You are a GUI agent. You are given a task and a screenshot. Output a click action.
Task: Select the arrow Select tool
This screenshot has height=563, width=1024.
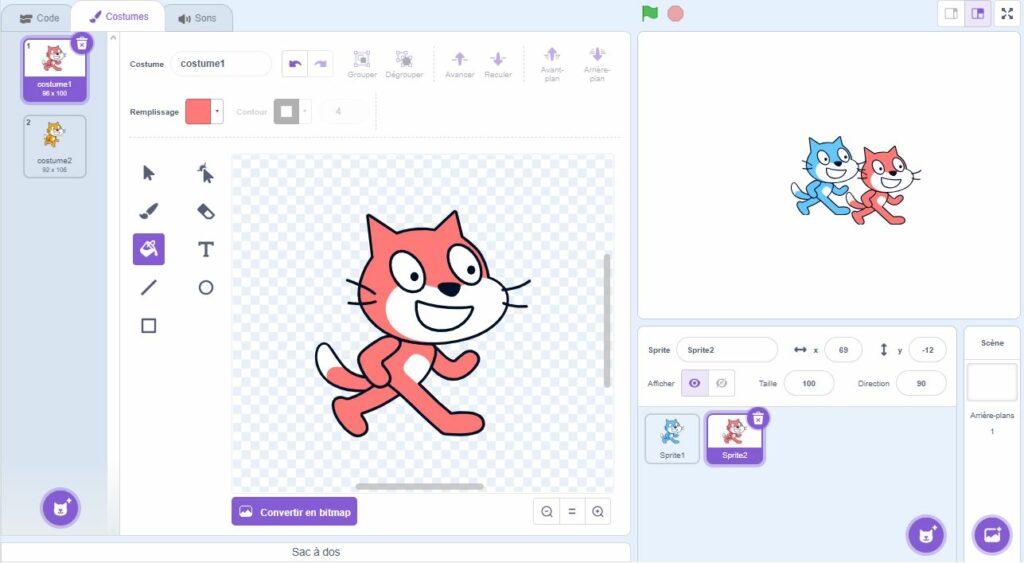149,173
